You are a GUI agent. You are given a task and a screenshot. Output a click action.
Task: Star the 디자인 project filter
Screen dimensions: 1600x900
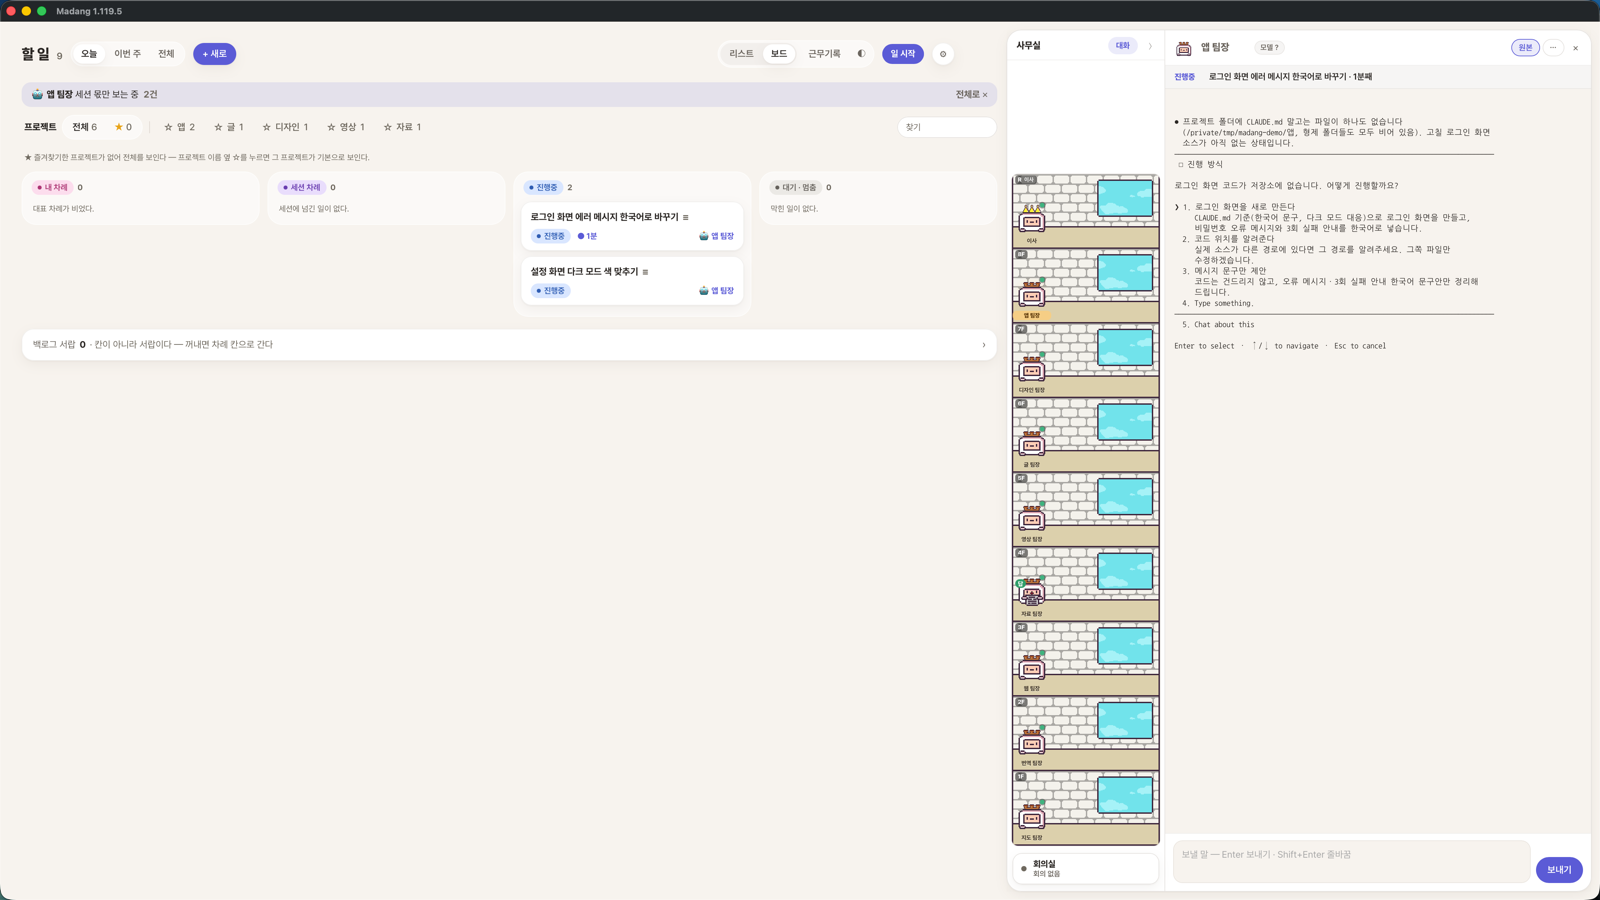(266, 127)
